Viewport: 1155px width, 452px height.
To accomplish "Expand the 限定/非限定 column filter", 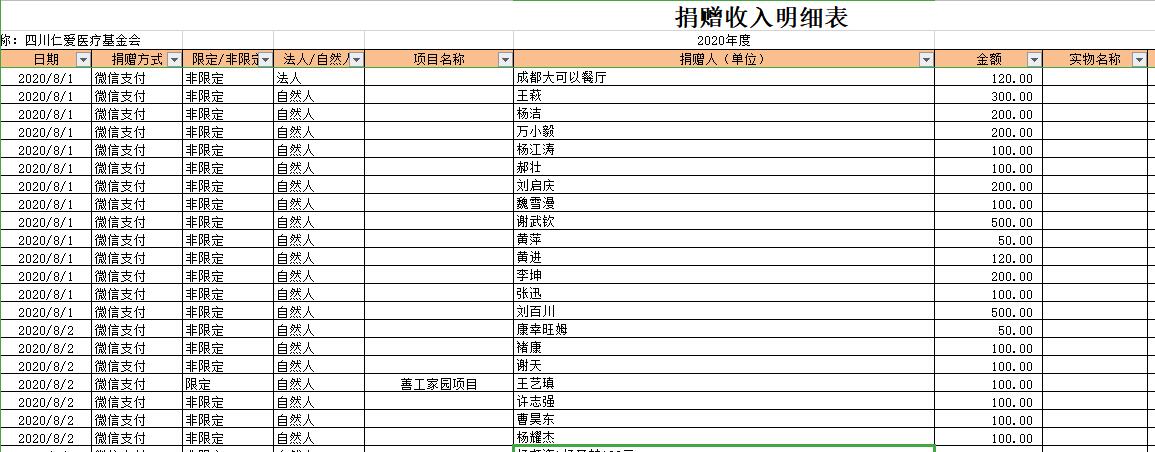I will 265,60.
